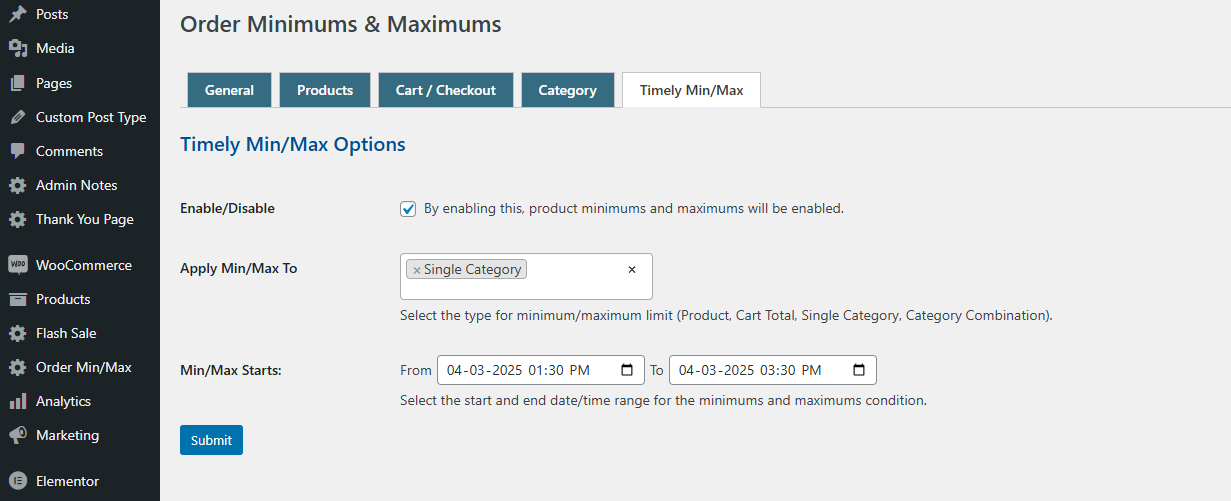The width and height of the screenshot is (1231, 501).
Task: Click the Order Min/Max gear icon
Action: 17,367
